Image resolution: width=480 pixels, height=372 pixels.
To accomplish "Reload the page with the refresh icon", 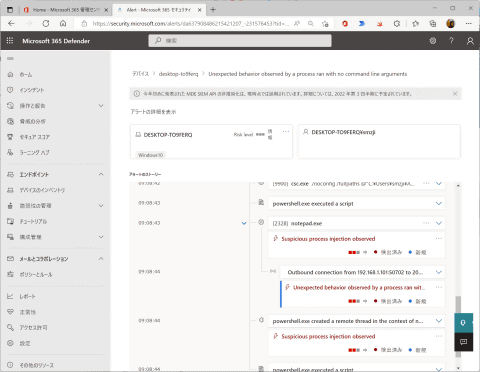I will point(46,24).
